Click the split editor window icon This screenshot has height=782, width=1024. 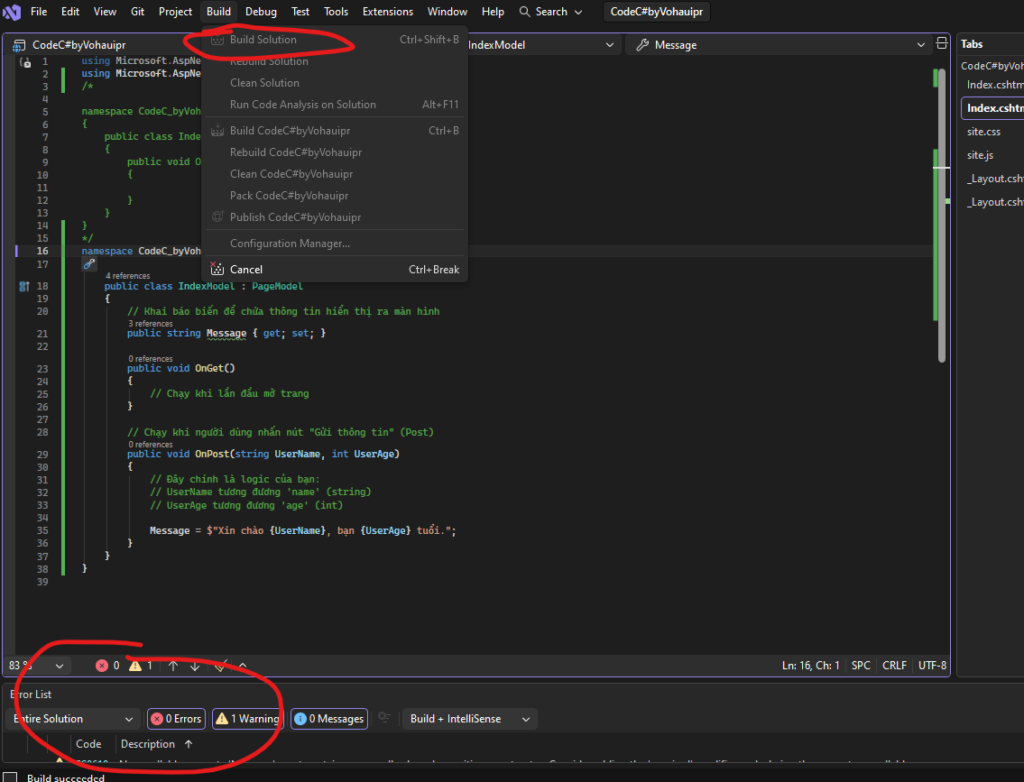tap(941, 44)
